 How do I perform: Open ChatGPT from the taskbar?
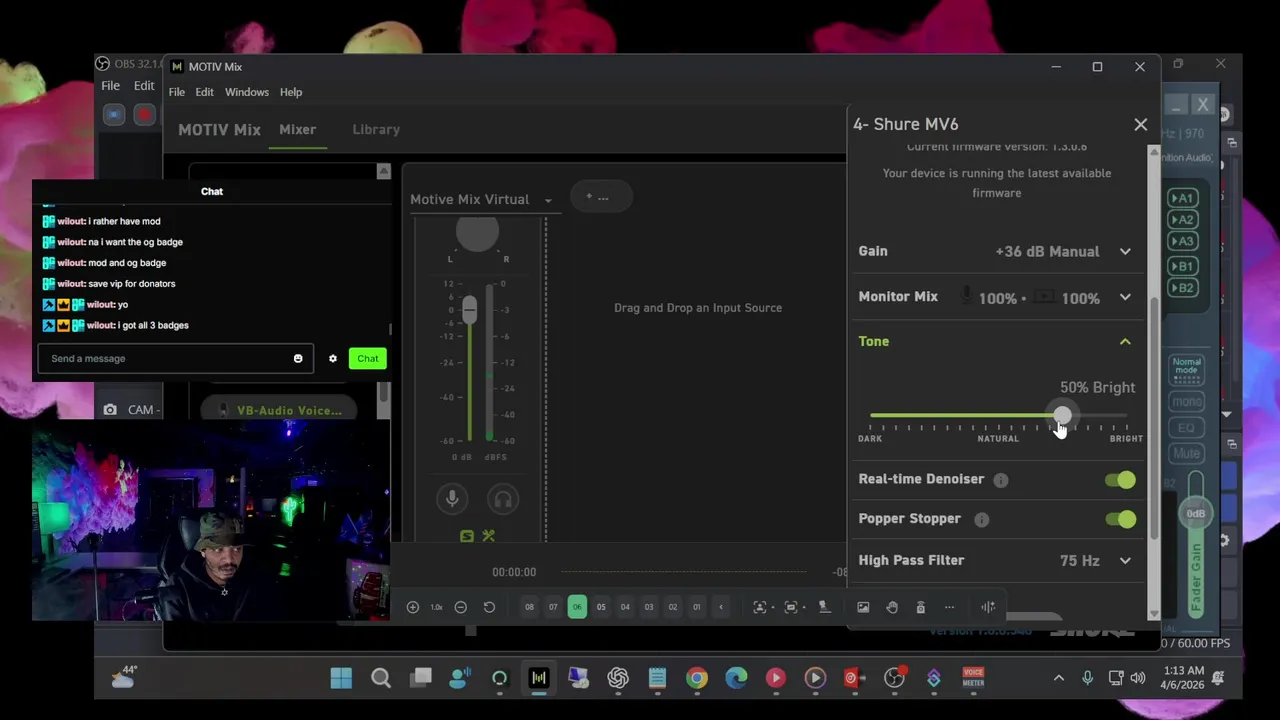coord(618,678)
